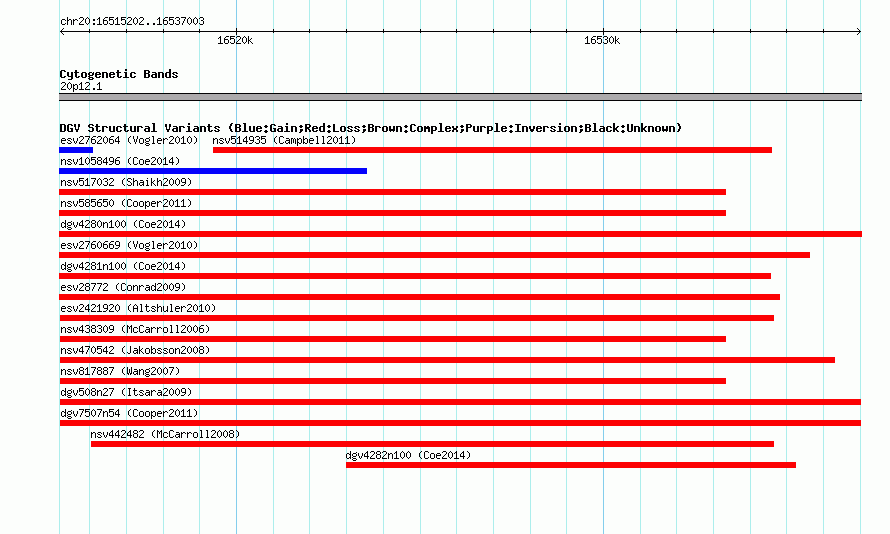Open the dgv4280n100 (Coe2014) label
This screenshot has height=534, width=890.
tap(123, 224)
